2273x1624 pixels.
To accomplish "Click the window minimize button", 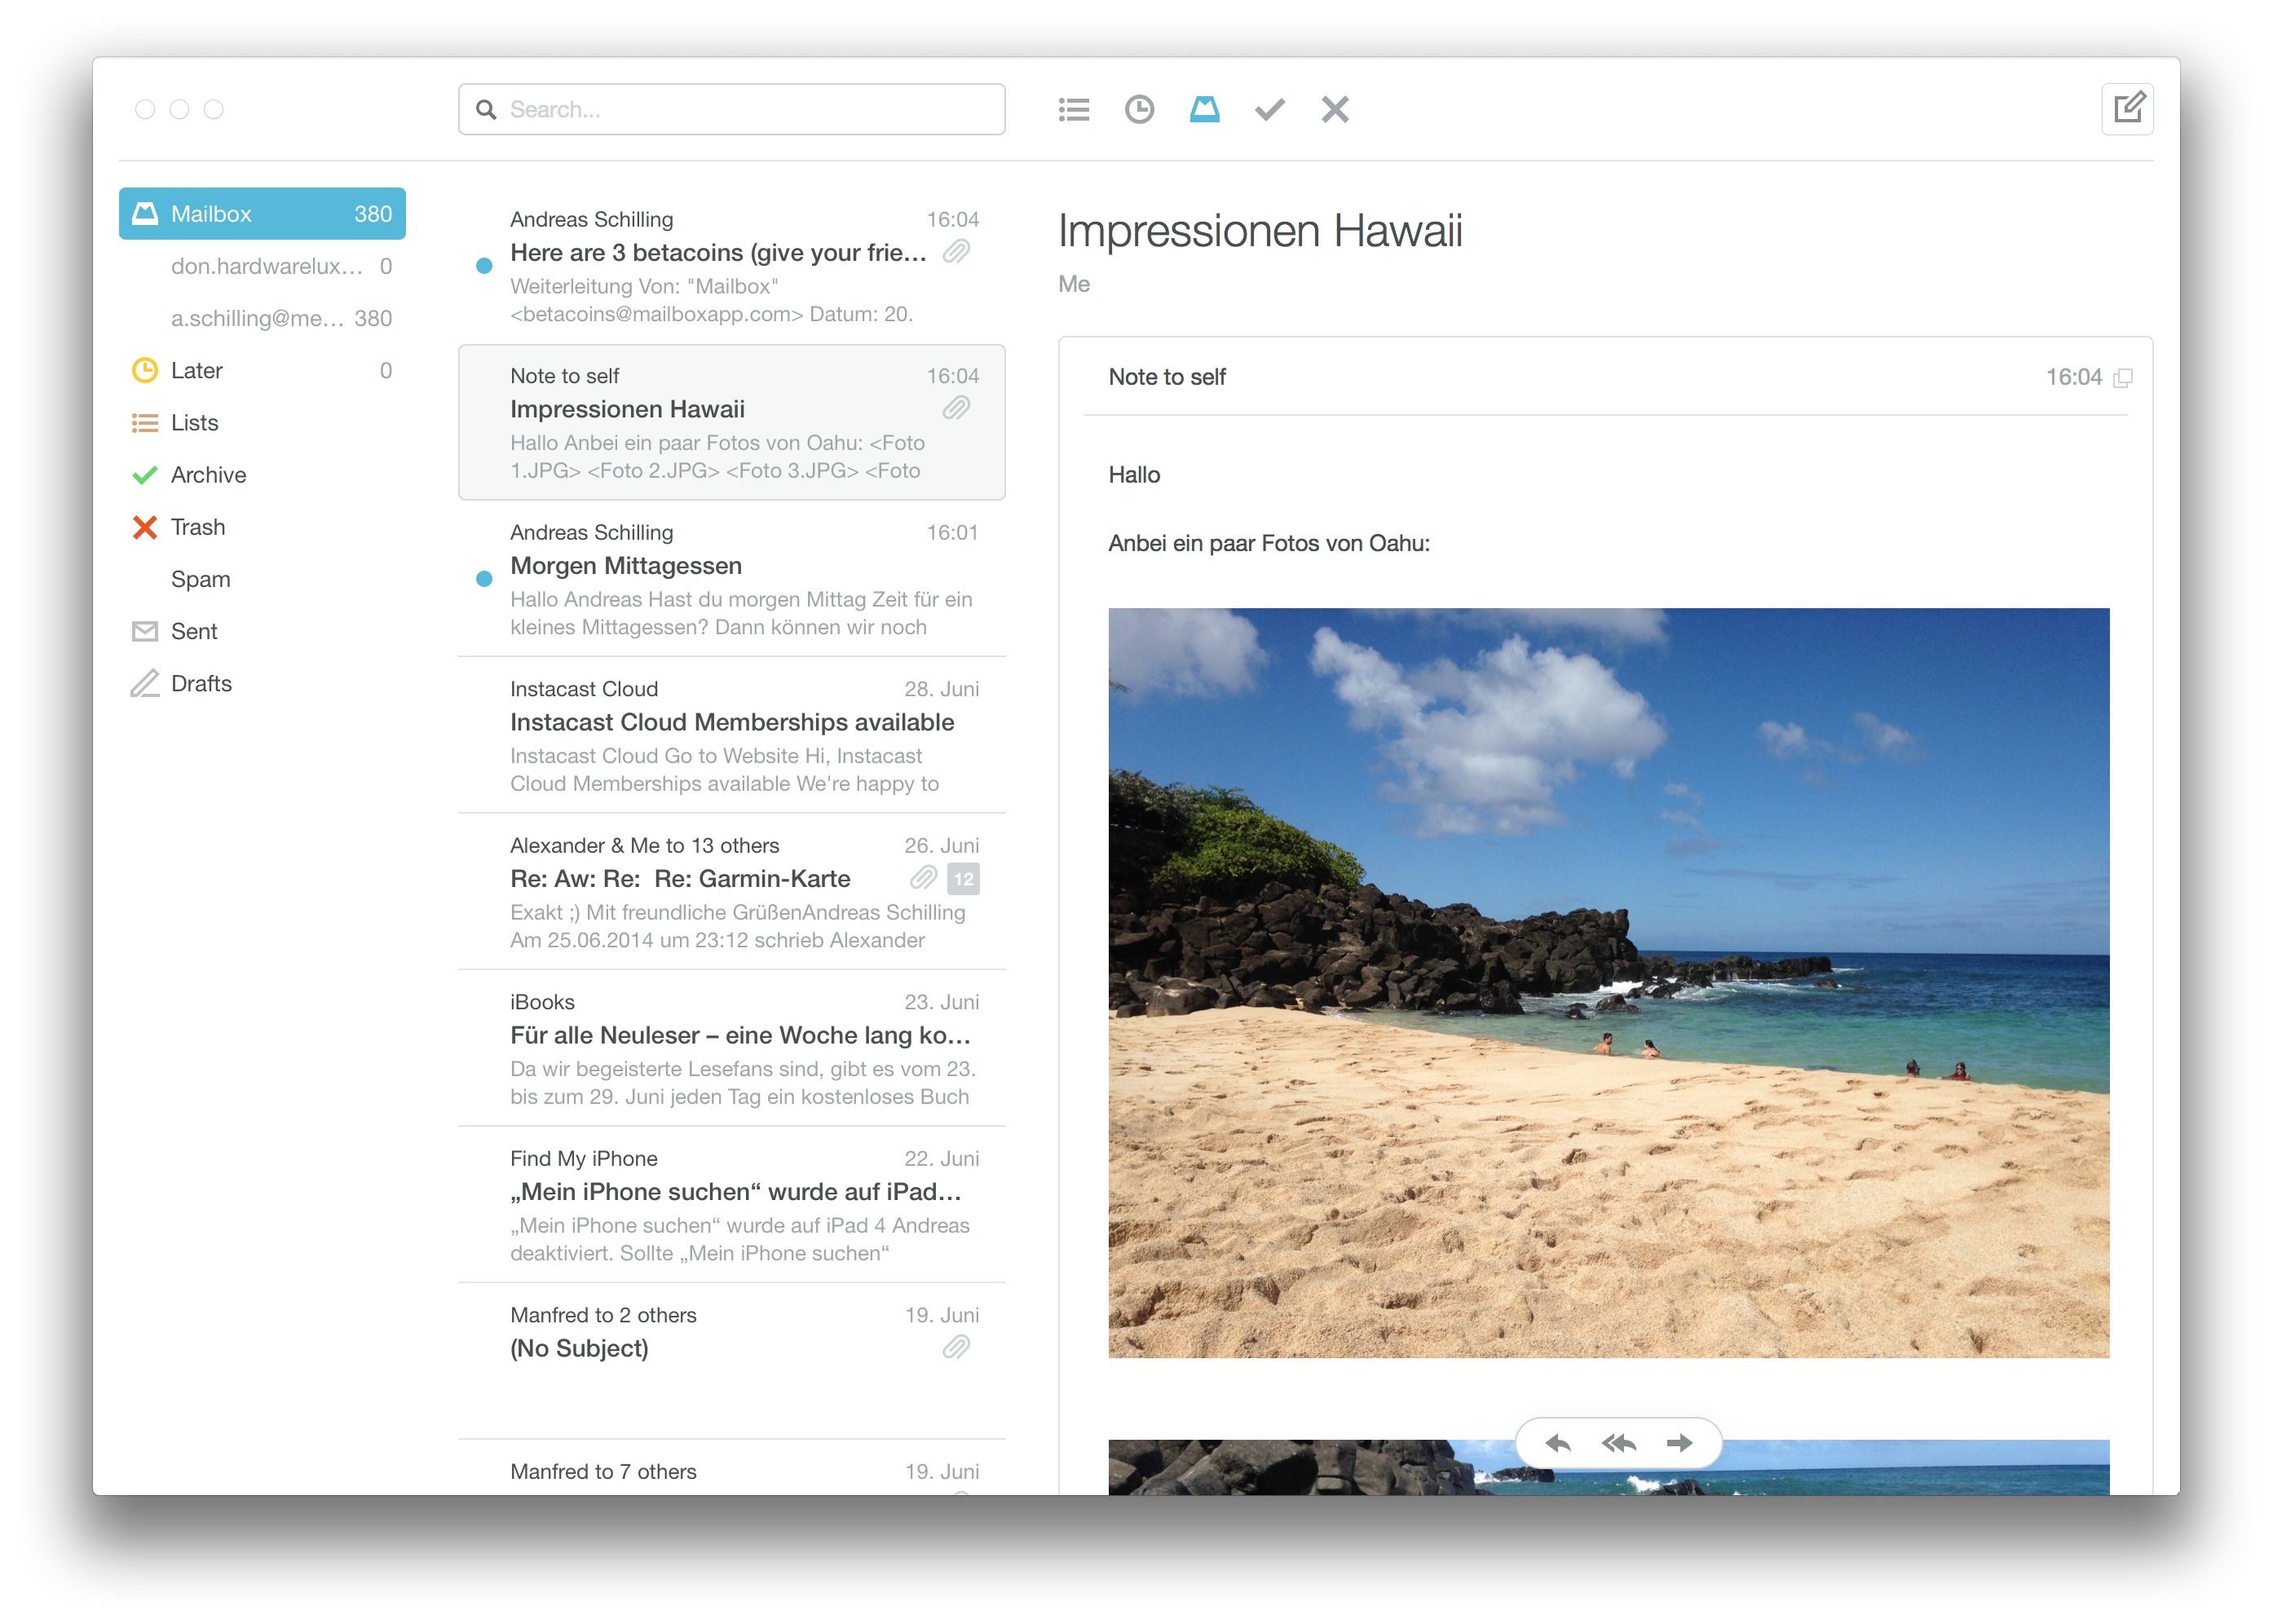I will coord(179,109).
